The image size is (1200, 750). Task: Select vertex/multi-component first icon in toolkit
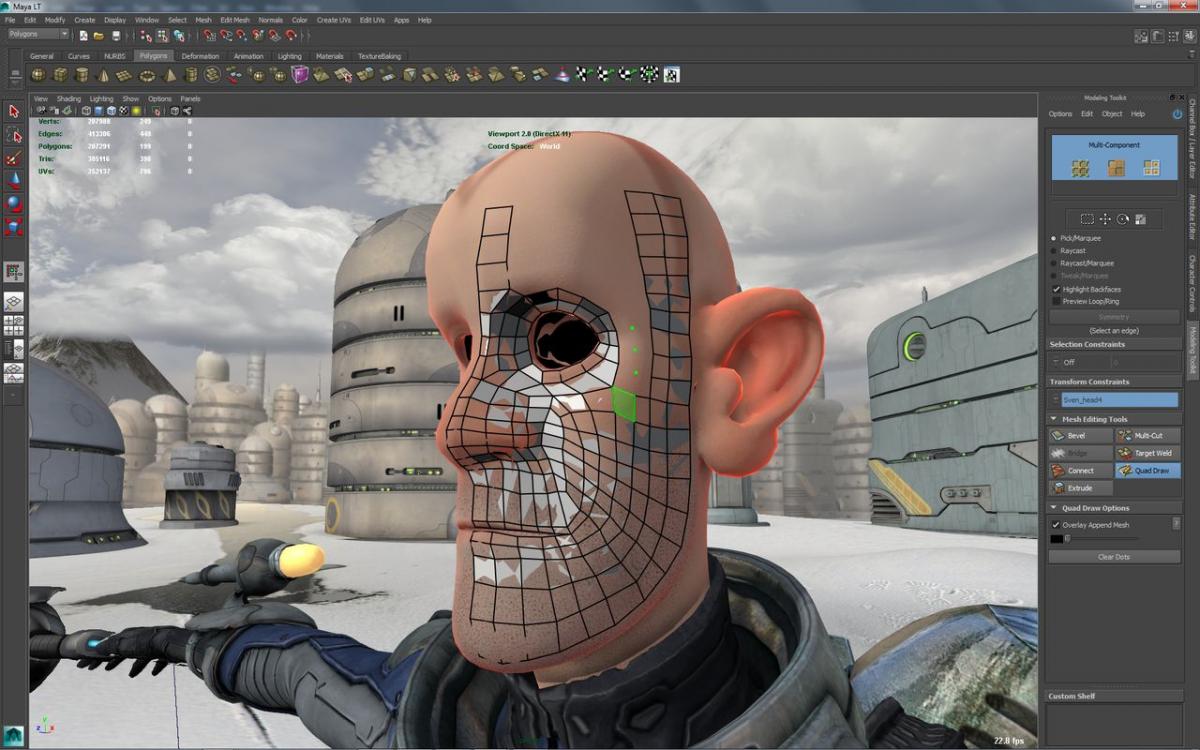(x=1080, y=168)
